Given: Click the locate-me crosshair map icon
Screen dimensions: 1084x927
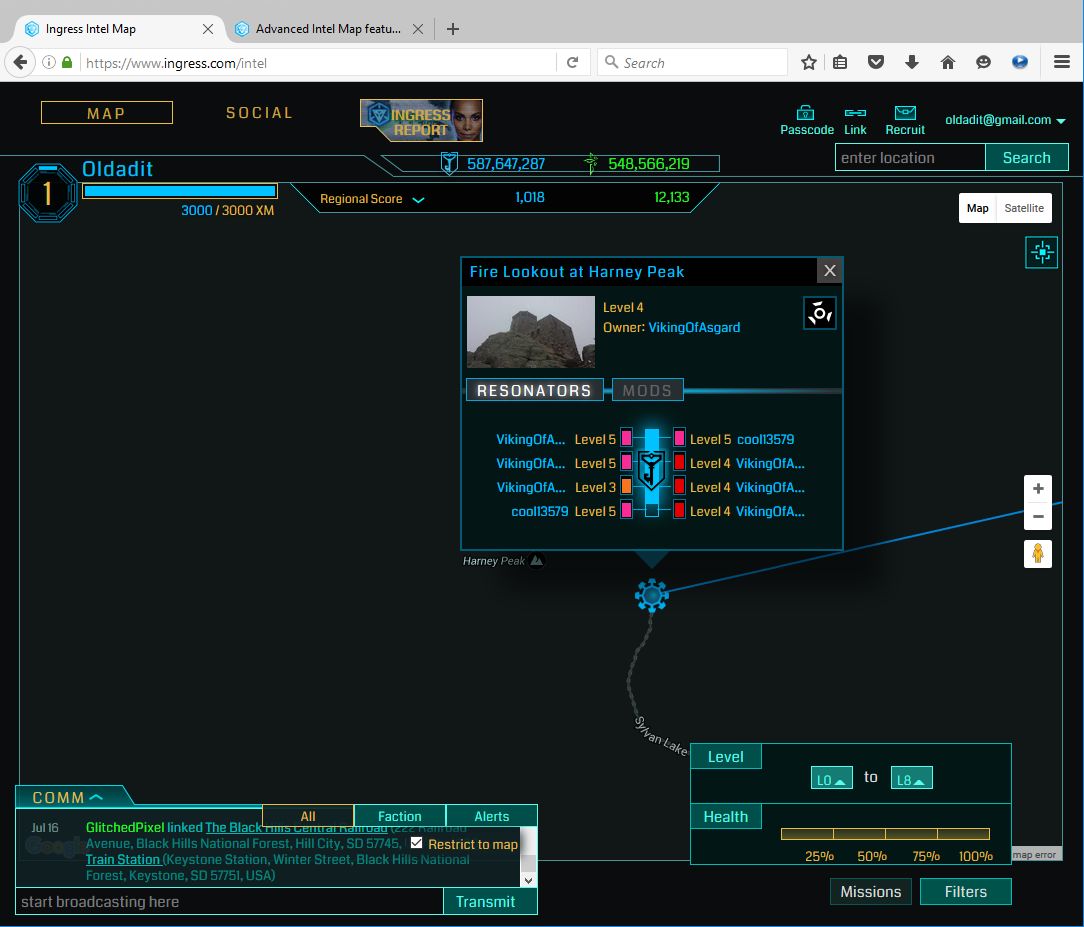Looking at the screenshot, I should [x=1041, y=253].
